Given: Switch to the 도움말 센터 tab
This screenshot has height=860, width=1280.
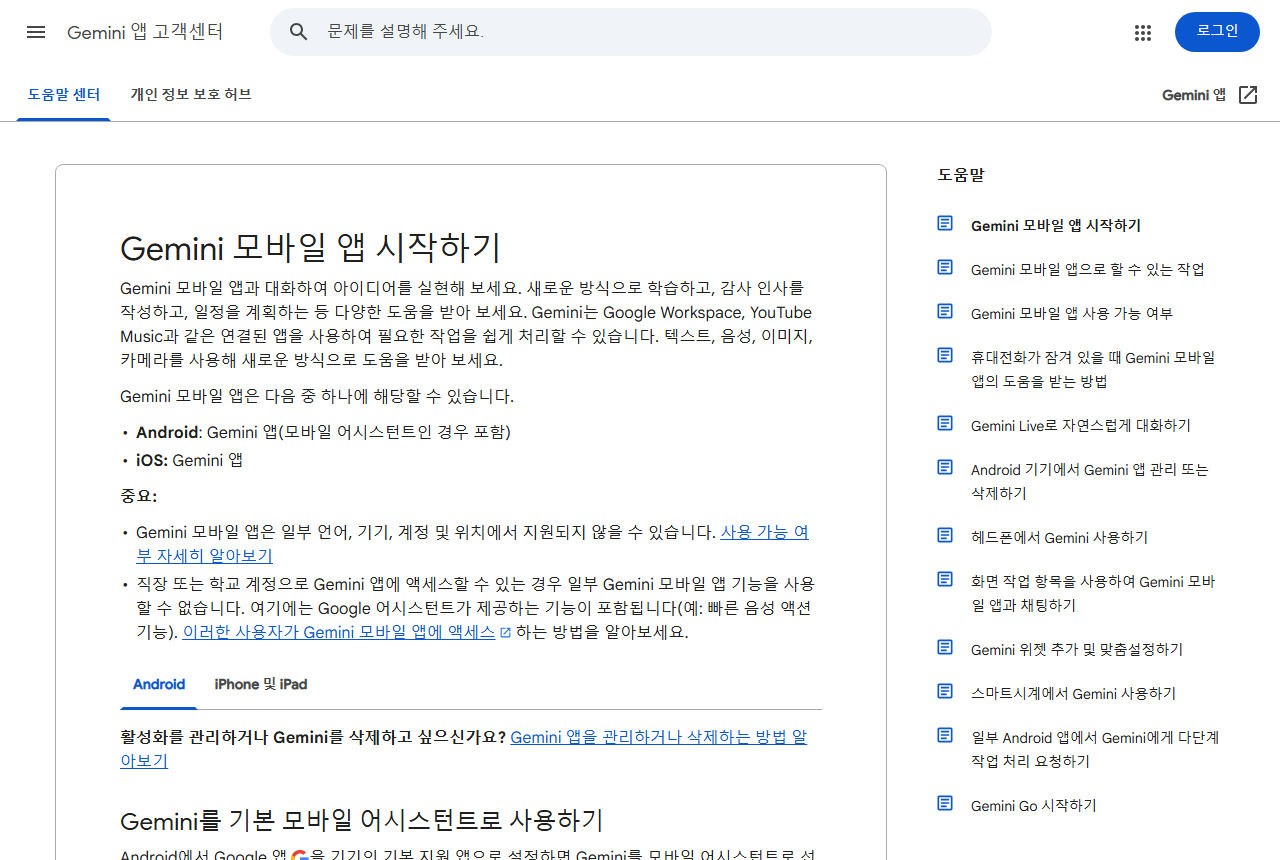Looking at the screenshot, I should point(64,95).
